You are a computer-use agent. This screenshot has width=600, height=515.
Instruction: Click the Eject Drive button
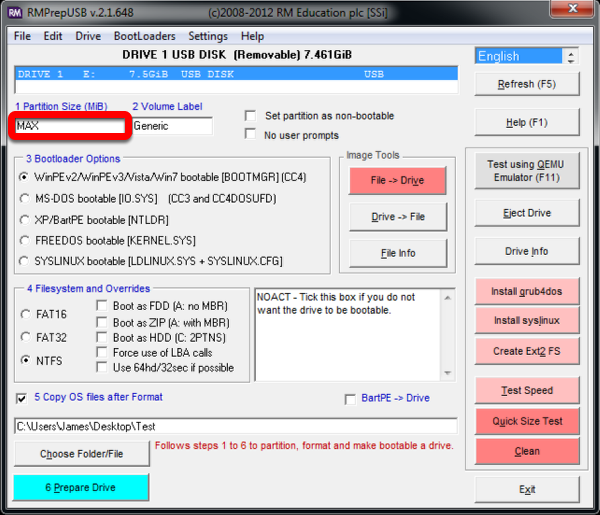[x=527, y=213]
